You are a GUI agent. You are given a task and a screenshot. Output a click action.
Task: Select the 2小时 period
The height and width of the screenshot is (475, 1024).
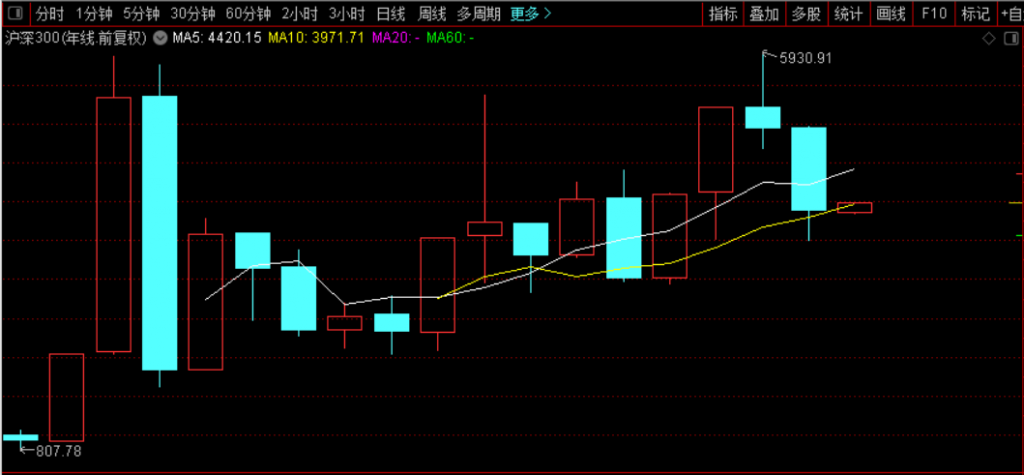pos(300,13)
